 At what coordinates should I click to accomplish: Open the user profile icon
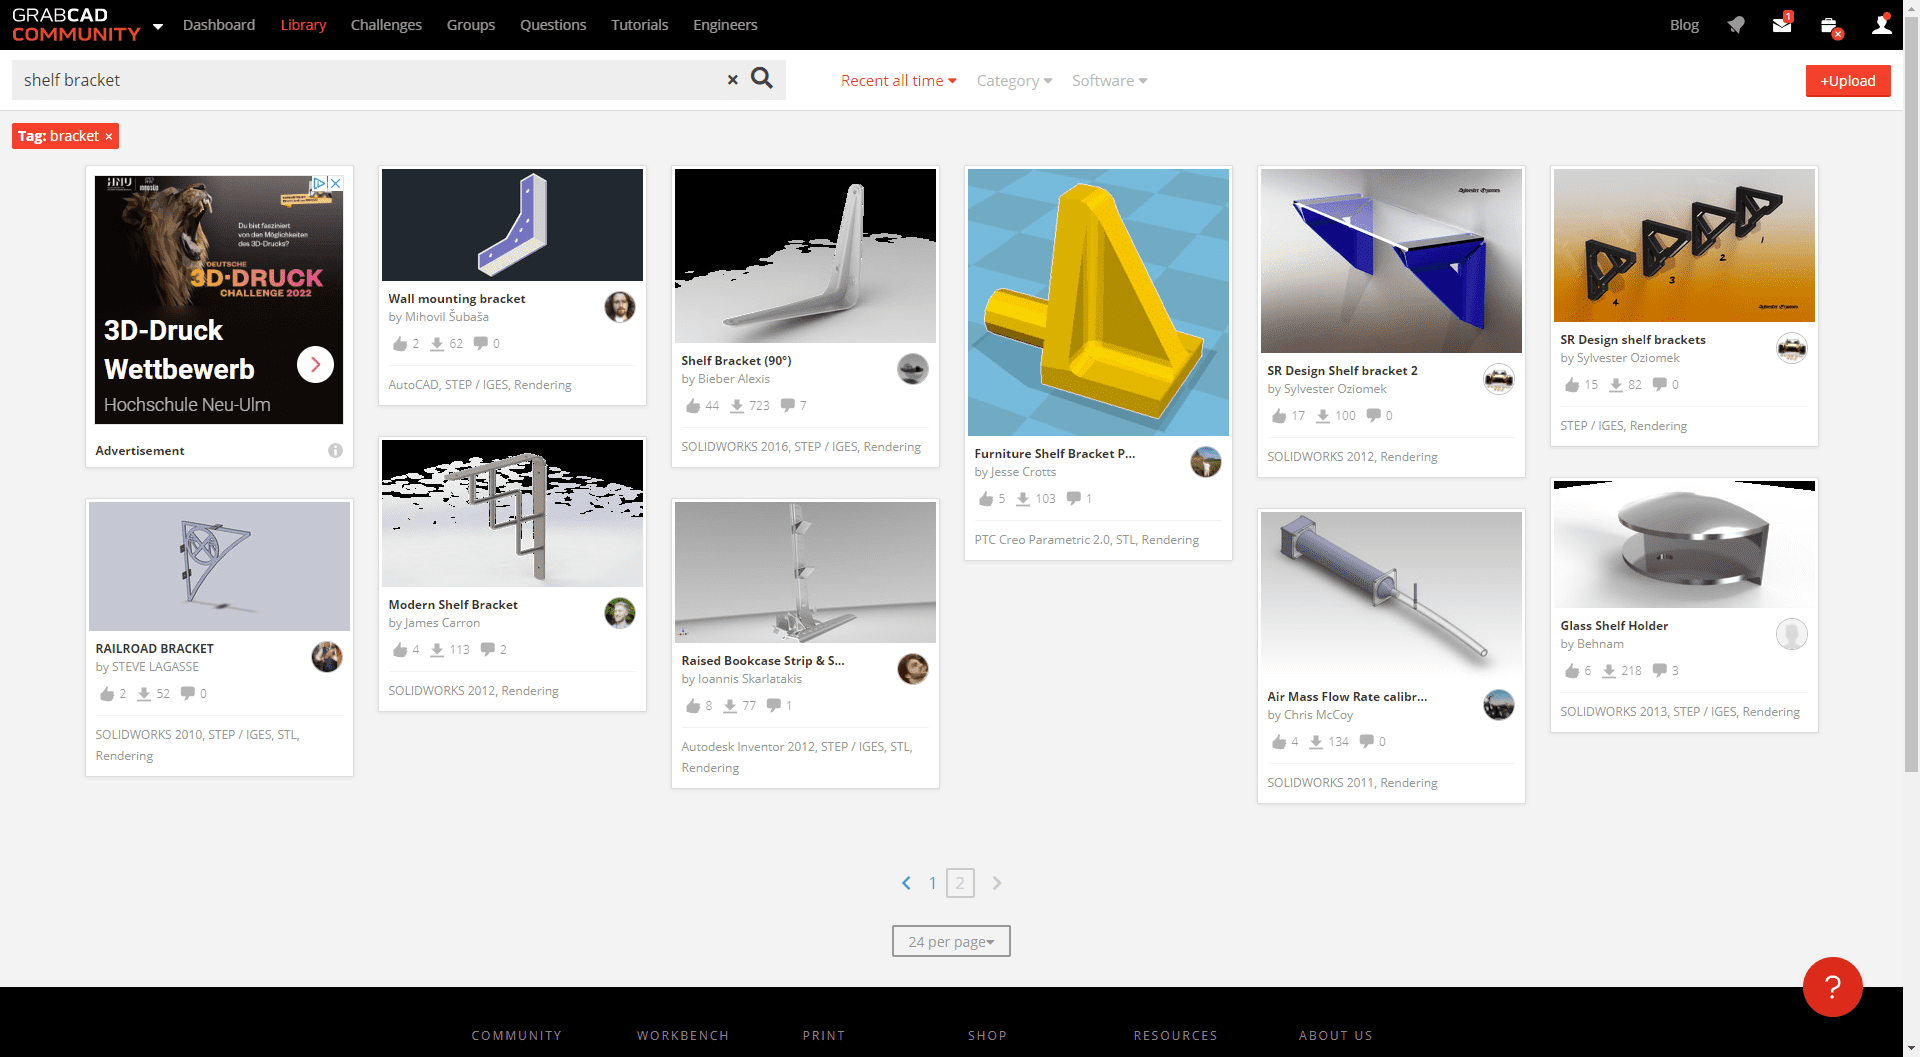1881,25
